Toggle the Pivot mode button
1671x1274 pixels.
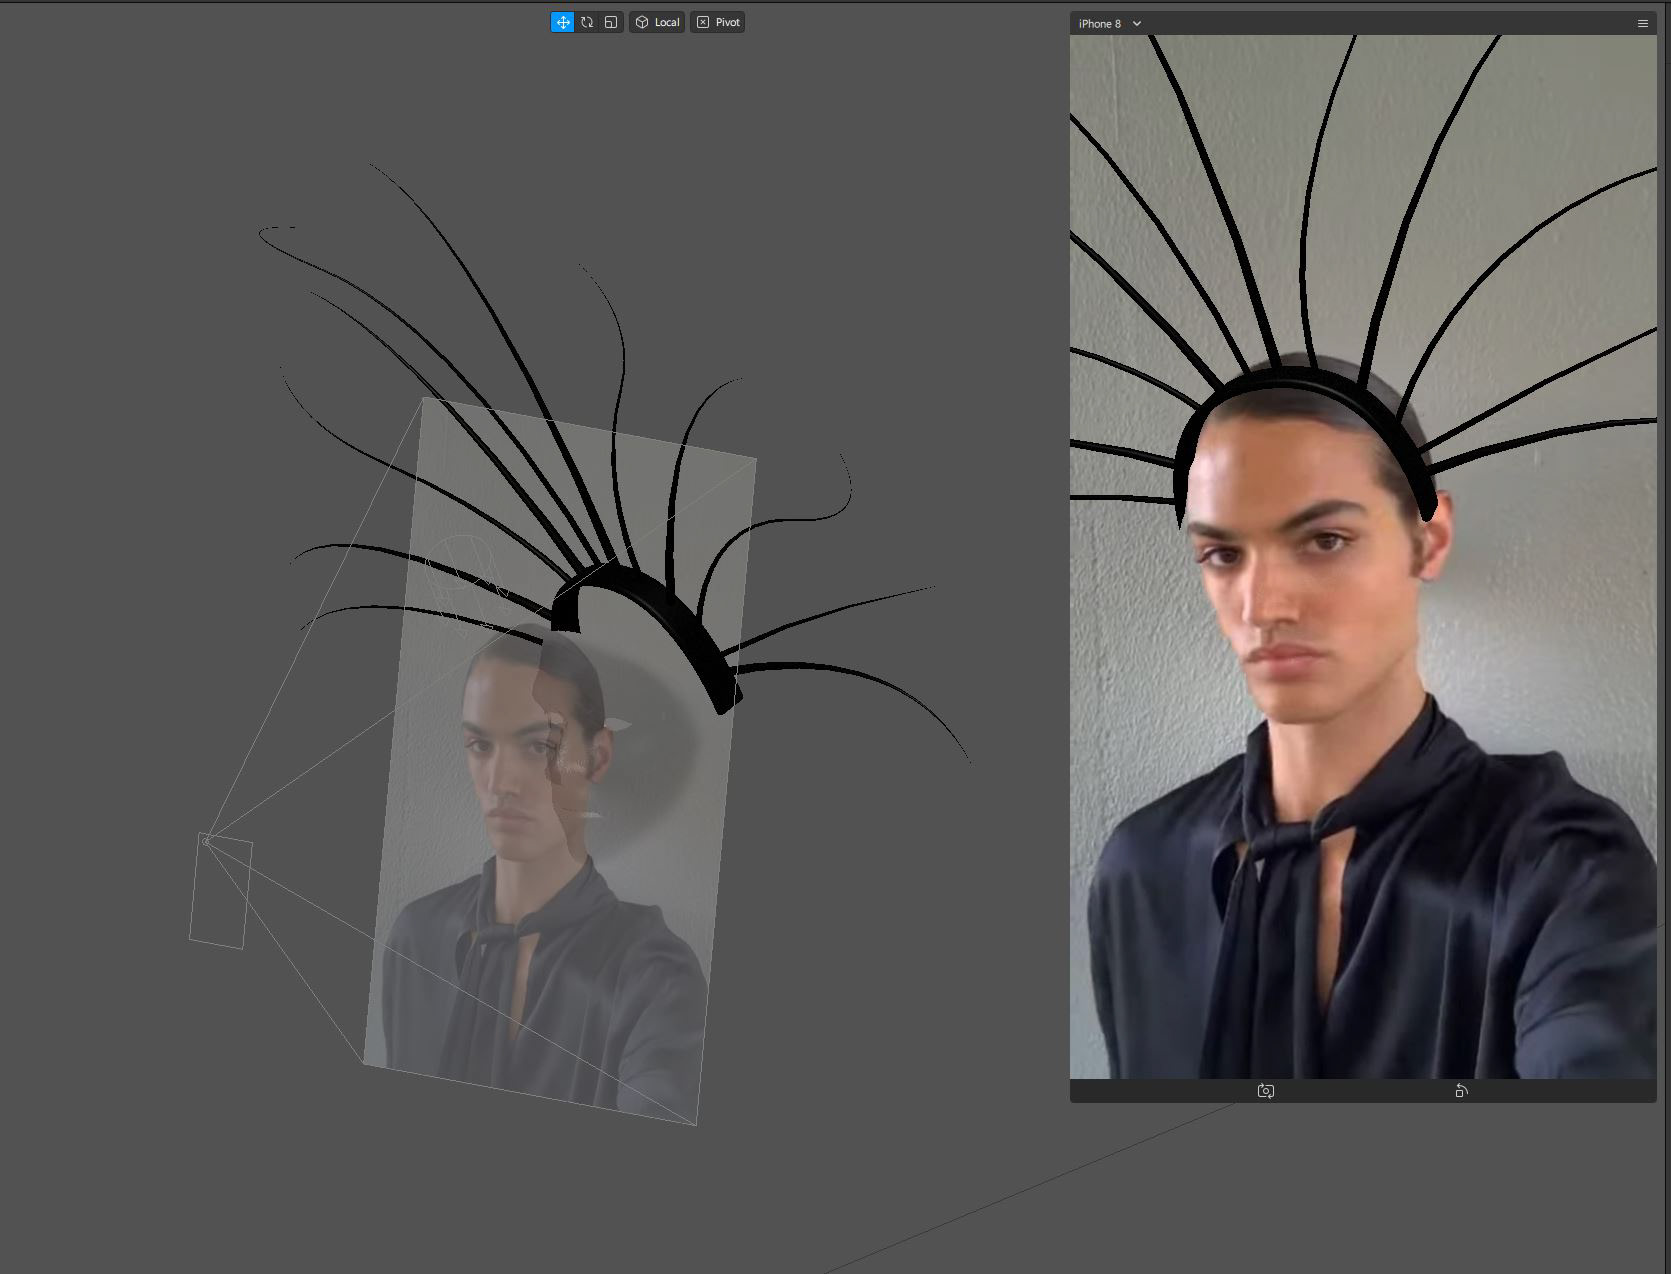[x=718, y=22]
